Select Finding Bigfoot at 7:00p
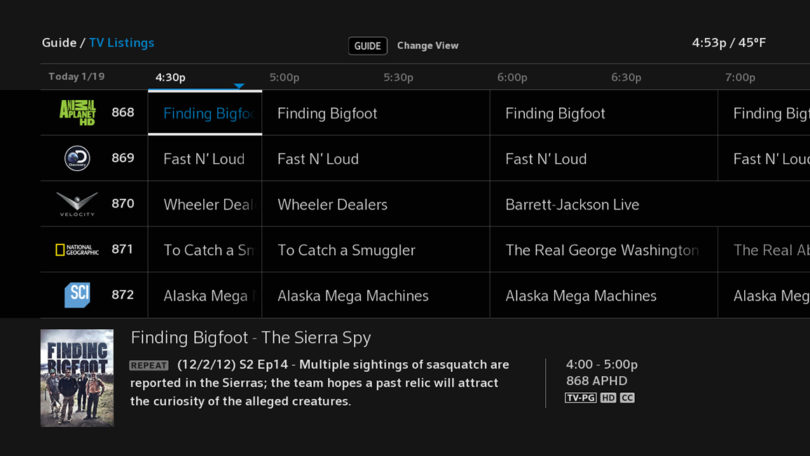 tap(764, 113)
